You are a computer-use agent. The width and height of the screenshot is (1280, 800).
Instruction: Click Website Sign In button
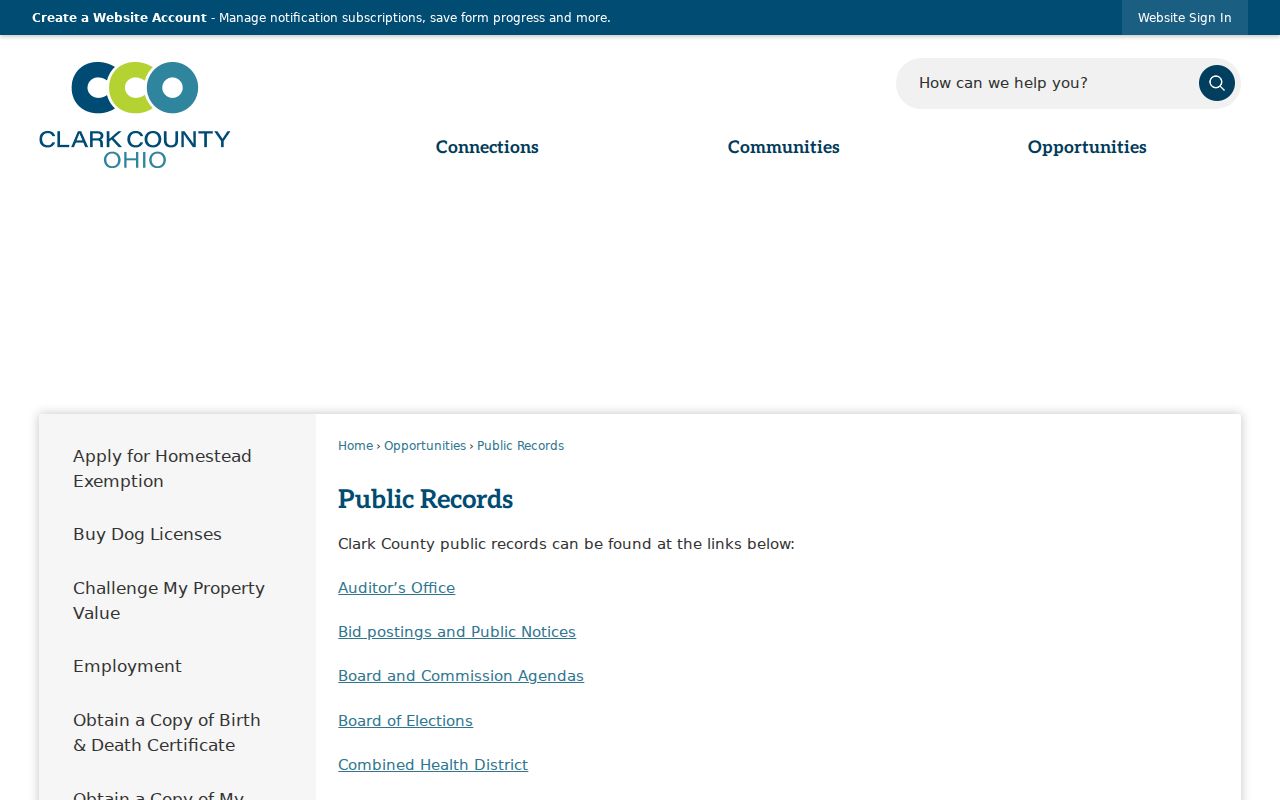pos(1184,18)
